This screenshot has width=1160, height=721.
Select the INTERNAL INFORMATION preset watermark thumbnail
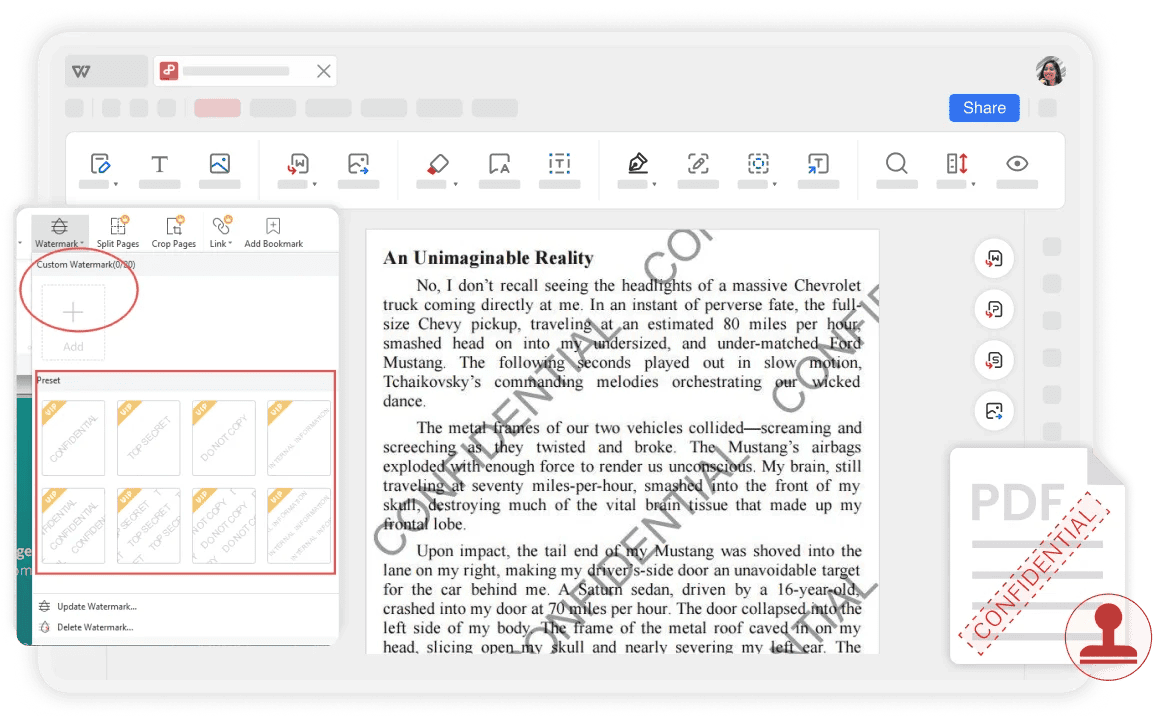[299, 438]
